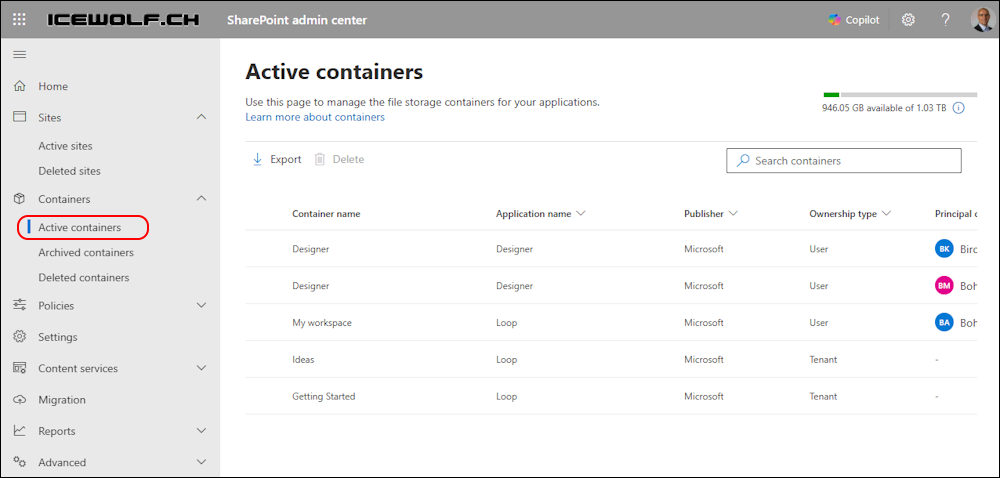The width and height of the screenshot is (1000, 478).
Task: Click the storage usage progress bar
Action: click(900, 94)
